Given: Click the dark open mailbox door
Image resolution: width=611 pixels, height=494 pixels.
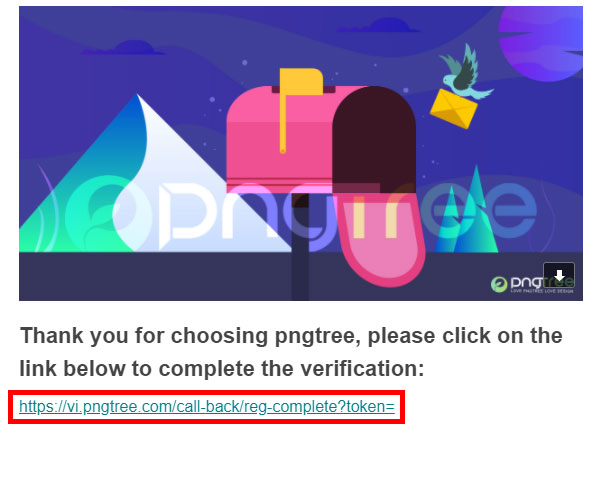Looking at the screenshot, I should (x=374, y=140).
